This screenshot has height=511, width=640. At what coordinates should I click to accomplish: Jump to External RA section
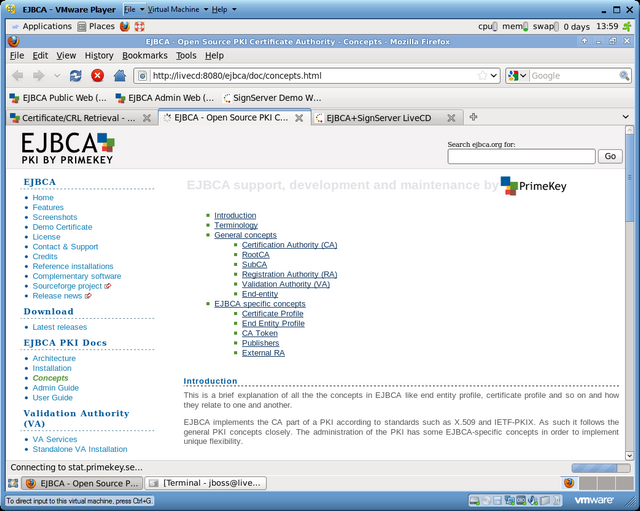coord(263,353)
